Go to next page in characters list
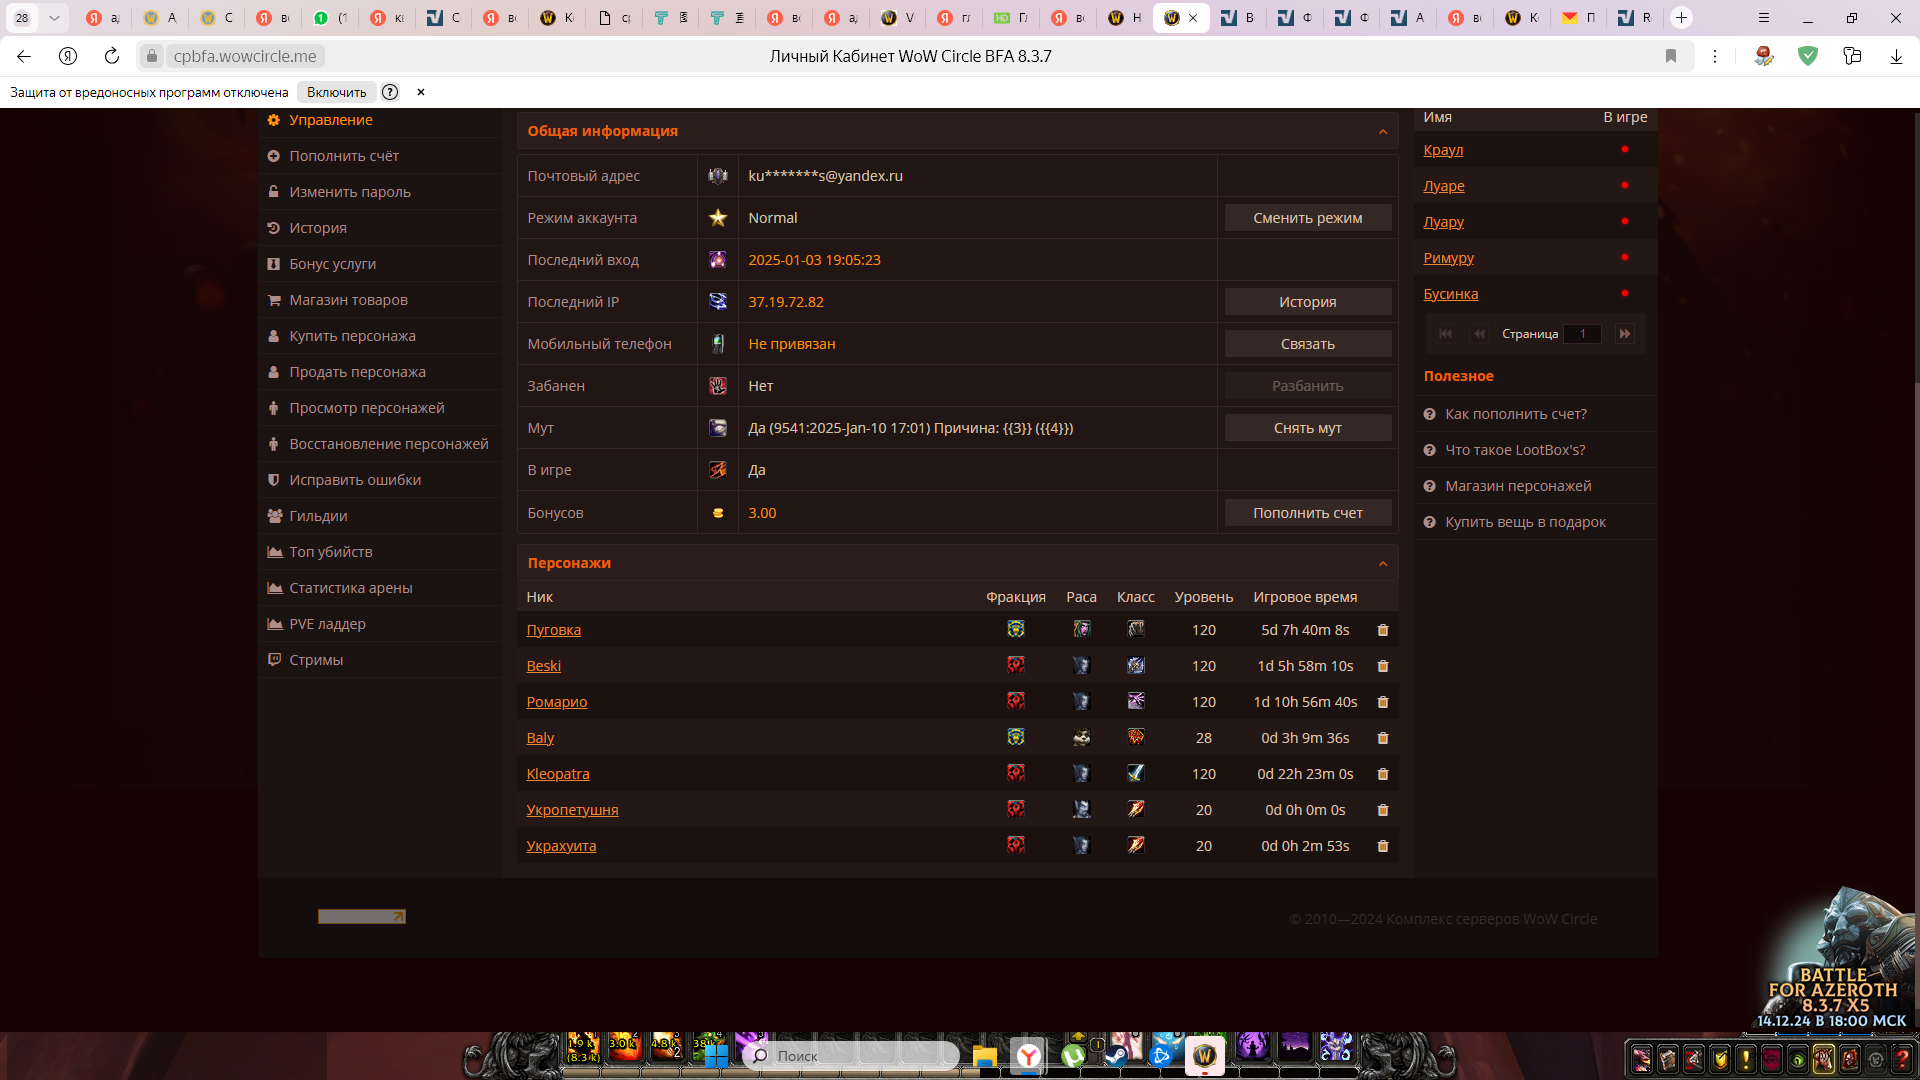 (x=1625, y=334)
